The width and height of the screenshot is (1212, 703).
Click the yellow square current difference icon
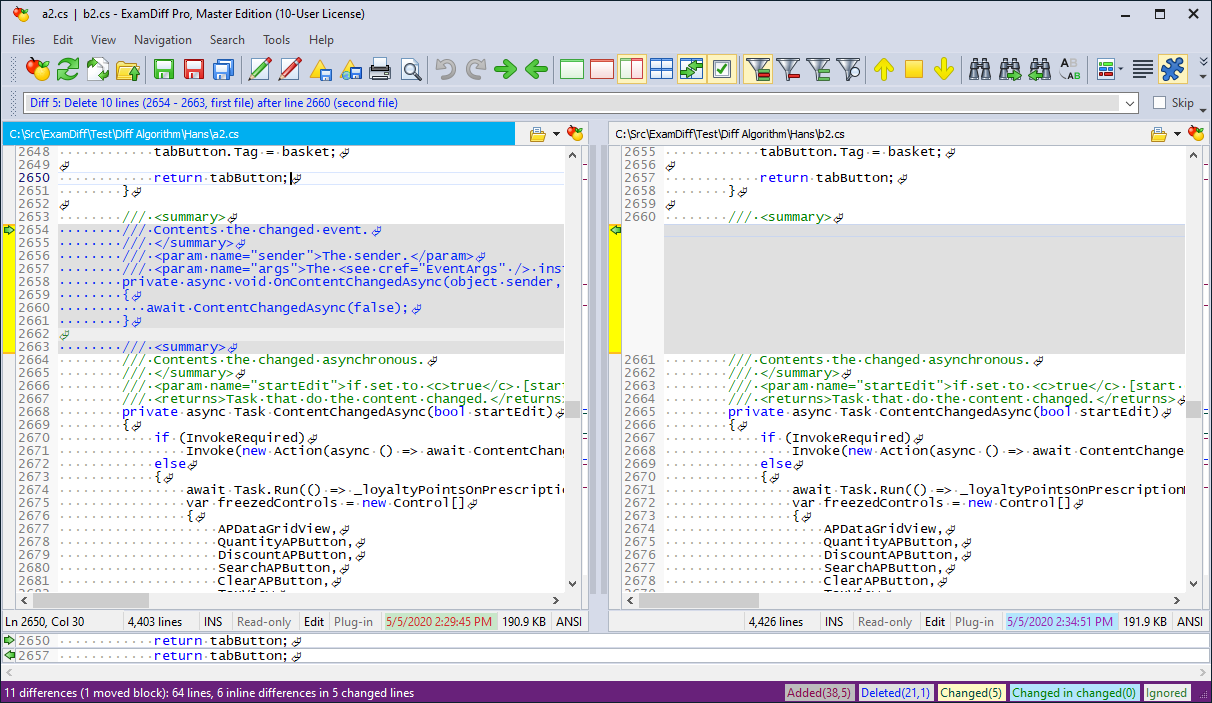[914, 69]
